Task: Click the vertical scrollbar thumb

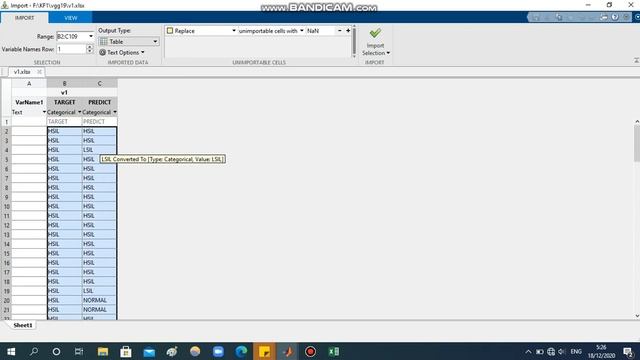Action: pos(637,143)
